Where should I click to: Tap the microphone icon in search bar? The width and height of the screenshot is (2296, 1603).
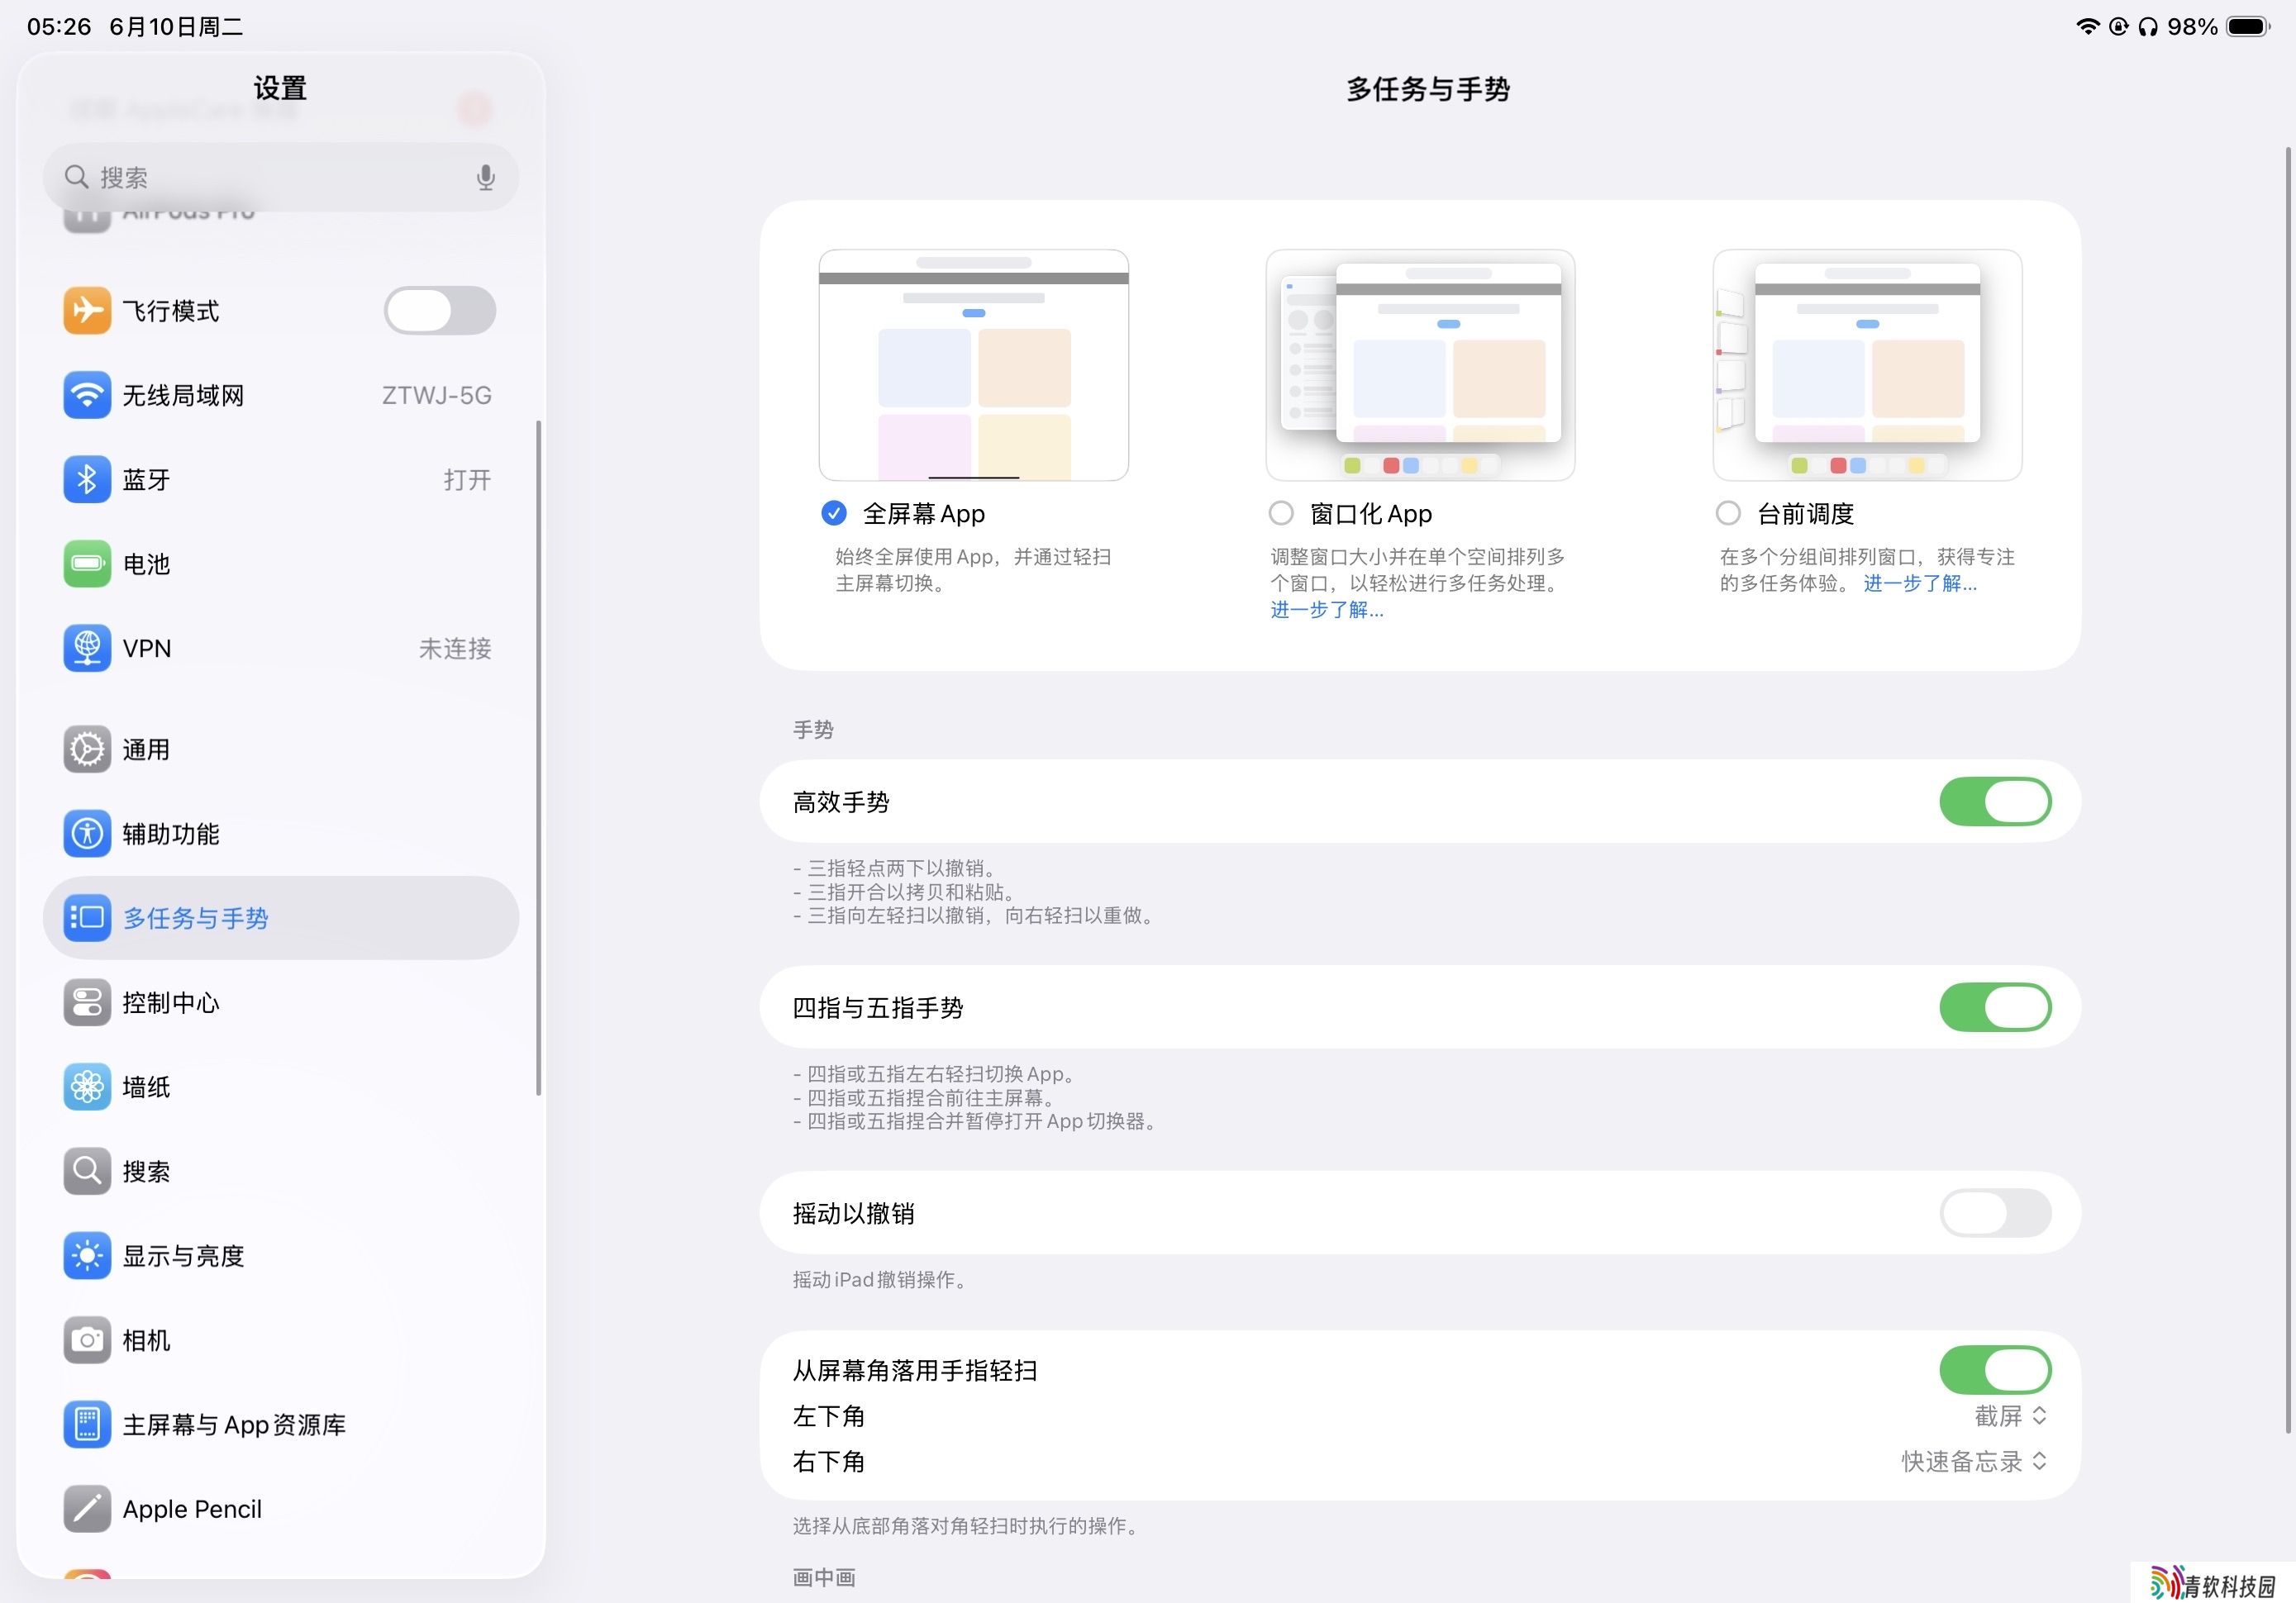click(485, 177)
